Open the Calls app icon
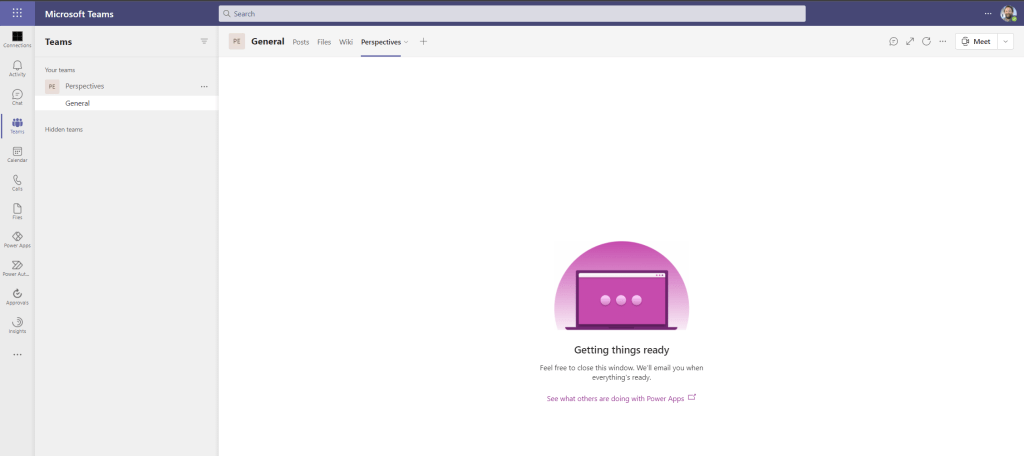The width and height of the screenshot is (1024, 456). 17,182
